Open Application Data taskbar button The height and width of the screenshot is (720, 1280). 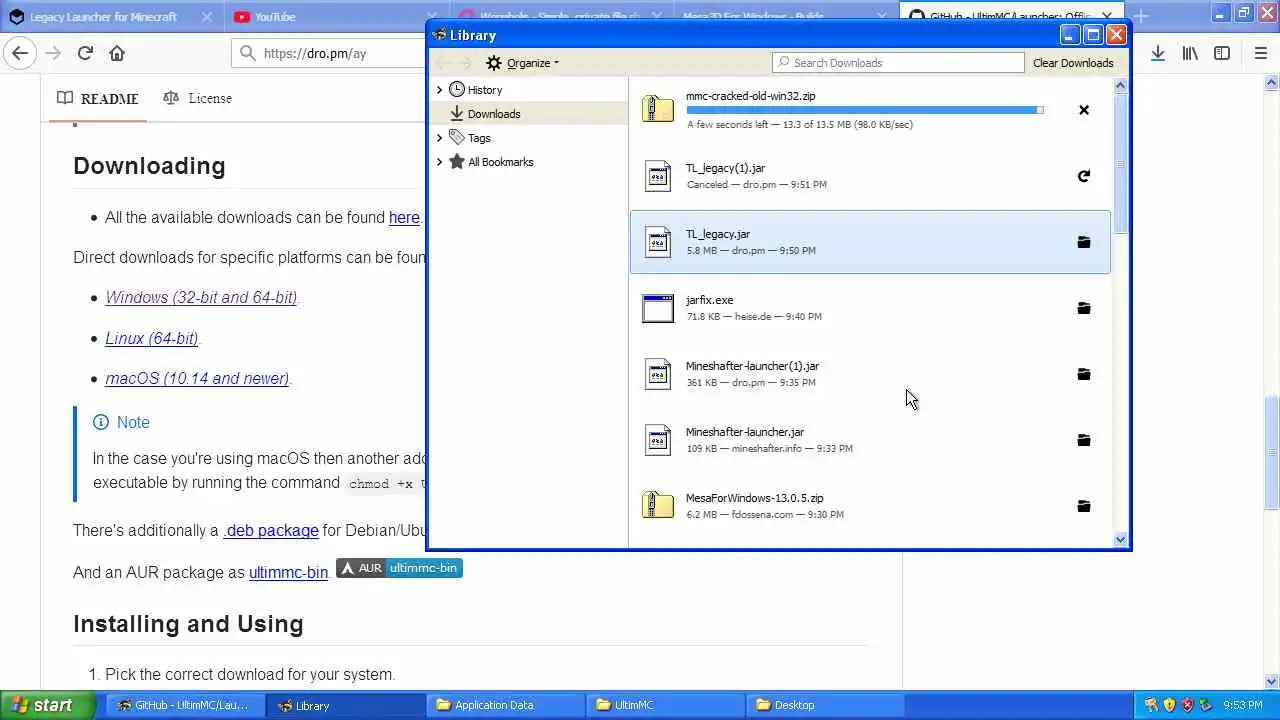[505, 705]
